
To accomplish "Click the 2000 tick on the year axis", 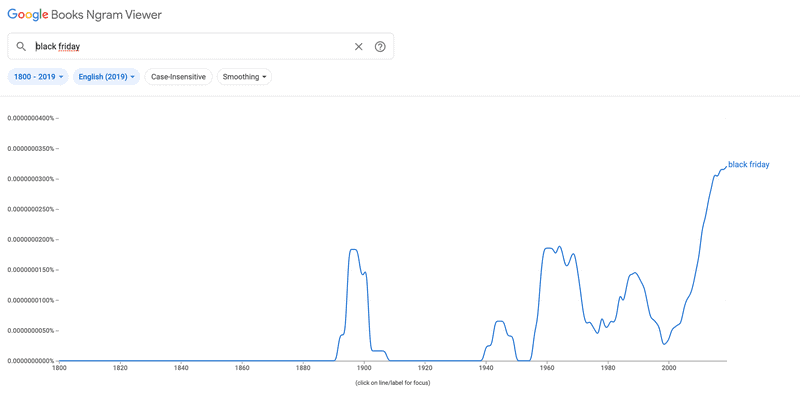I will coord(669,366).
